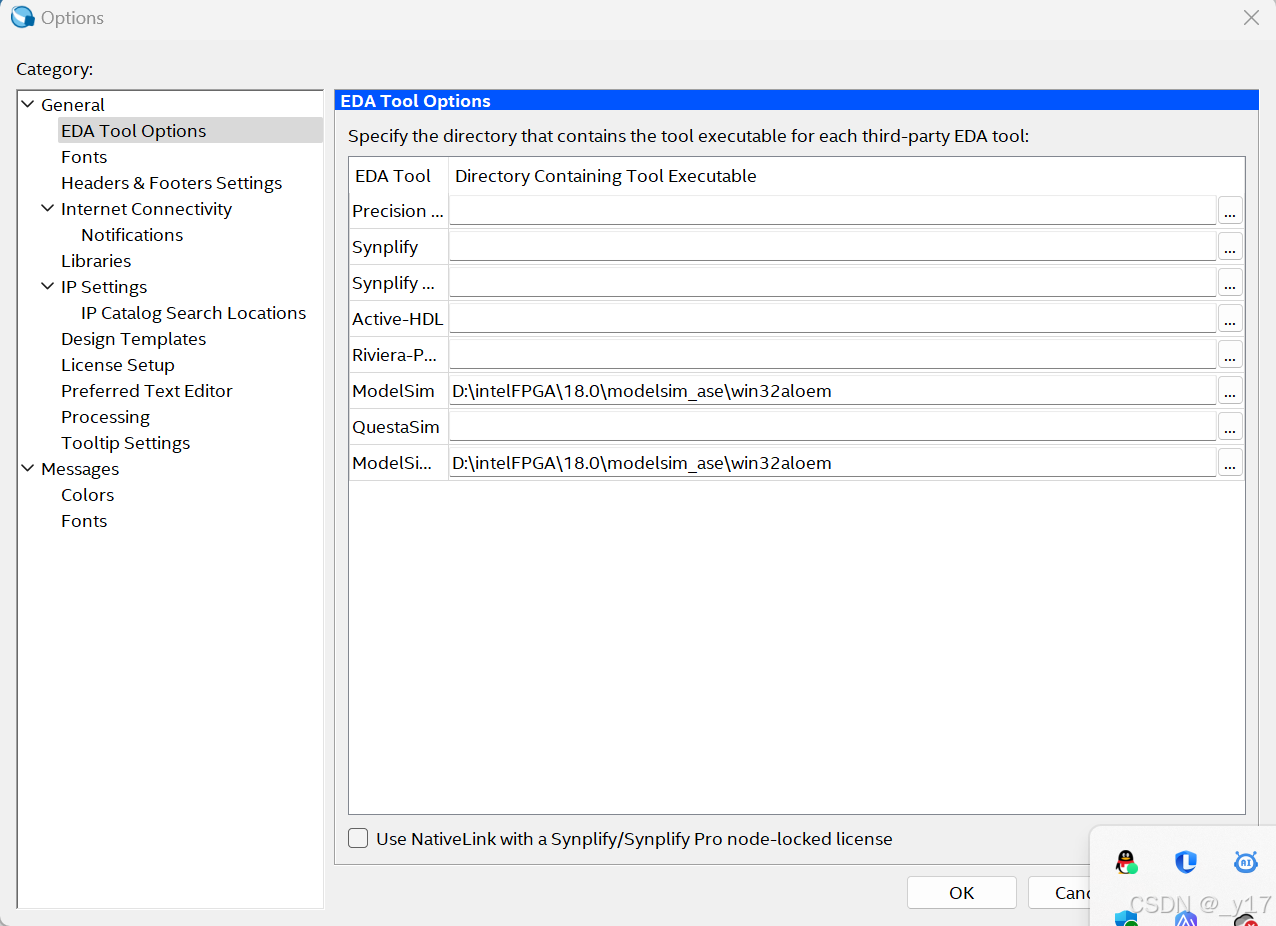The width and height of the screenshot is (1276, 926).
Task: Open Colors under Messages
Action: coord(87,495)
